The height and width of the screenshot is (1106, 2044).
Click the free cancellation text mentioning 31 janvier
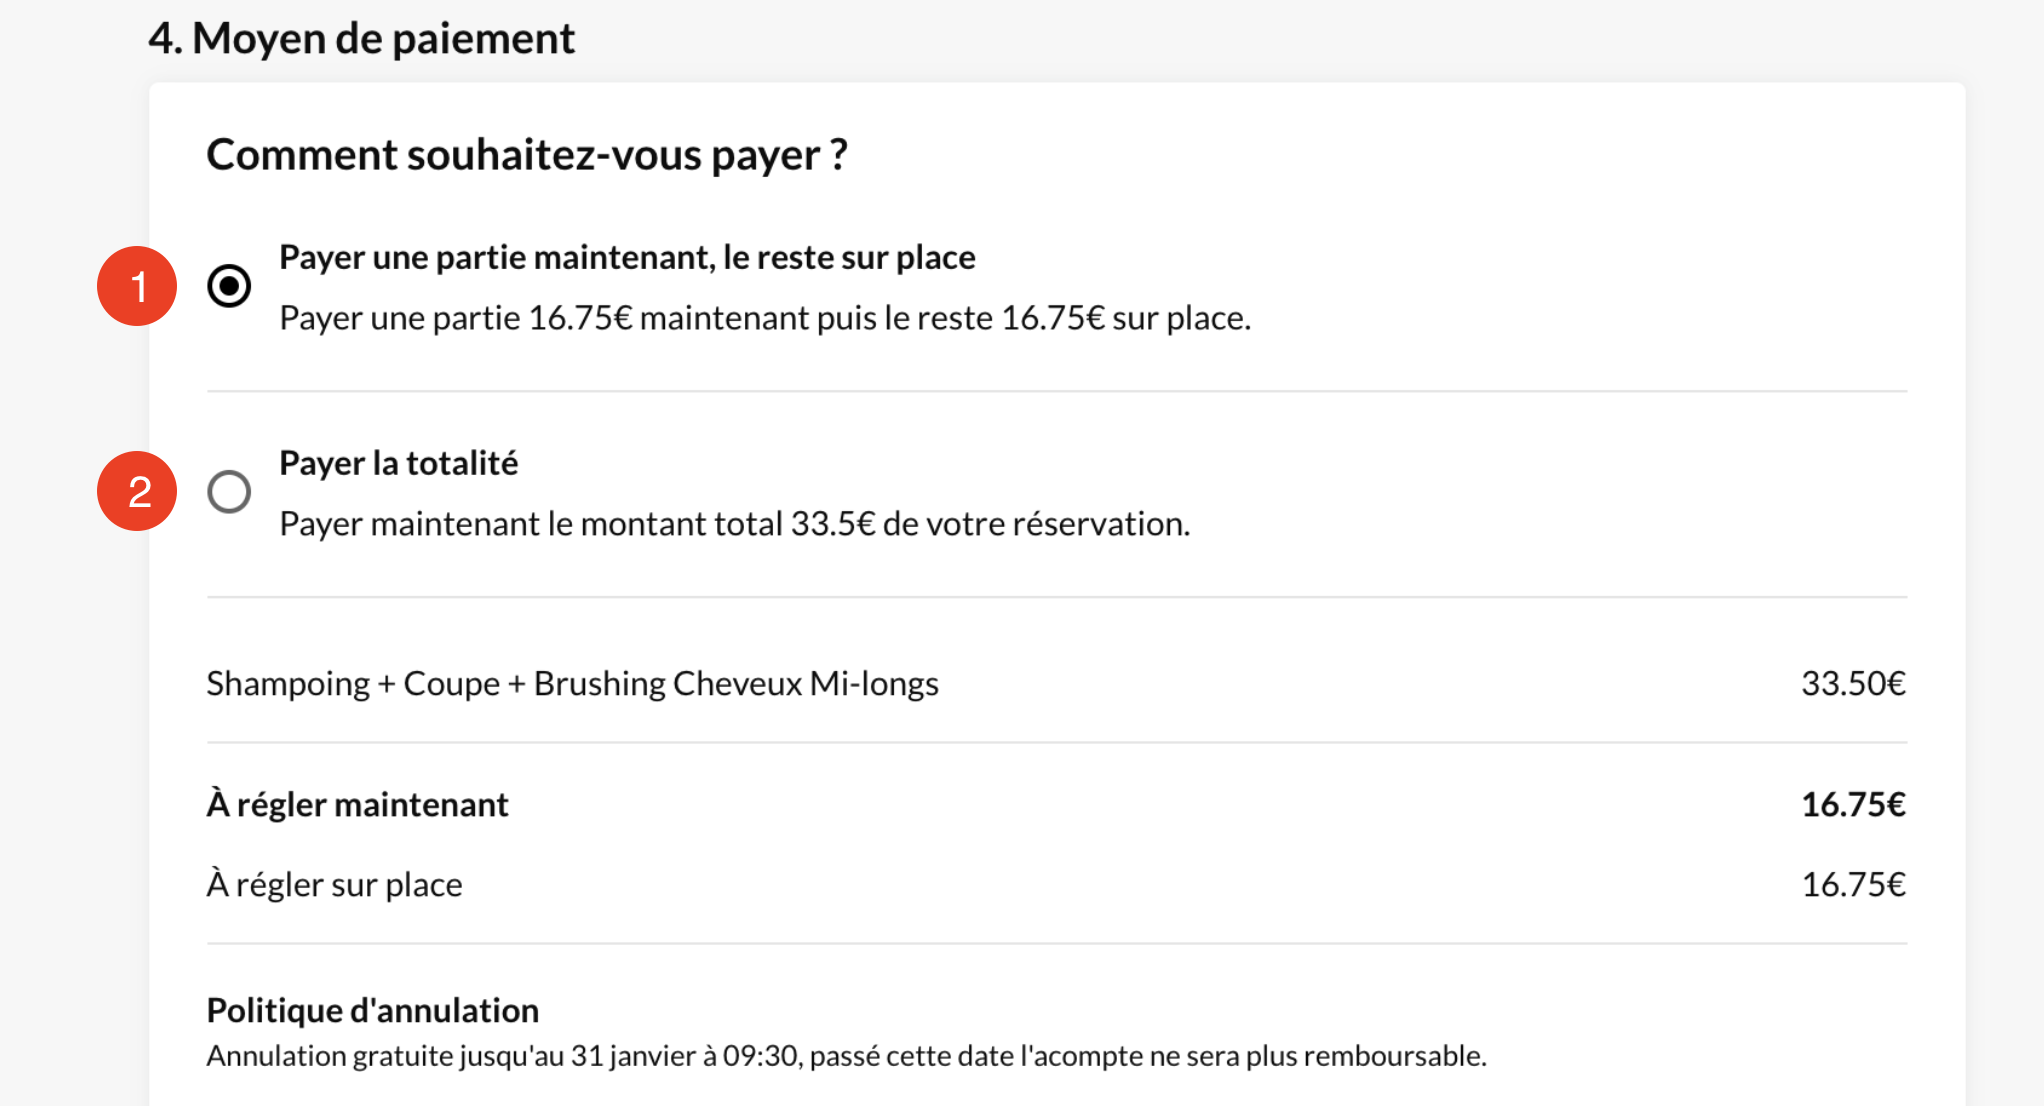point(846,1056)
